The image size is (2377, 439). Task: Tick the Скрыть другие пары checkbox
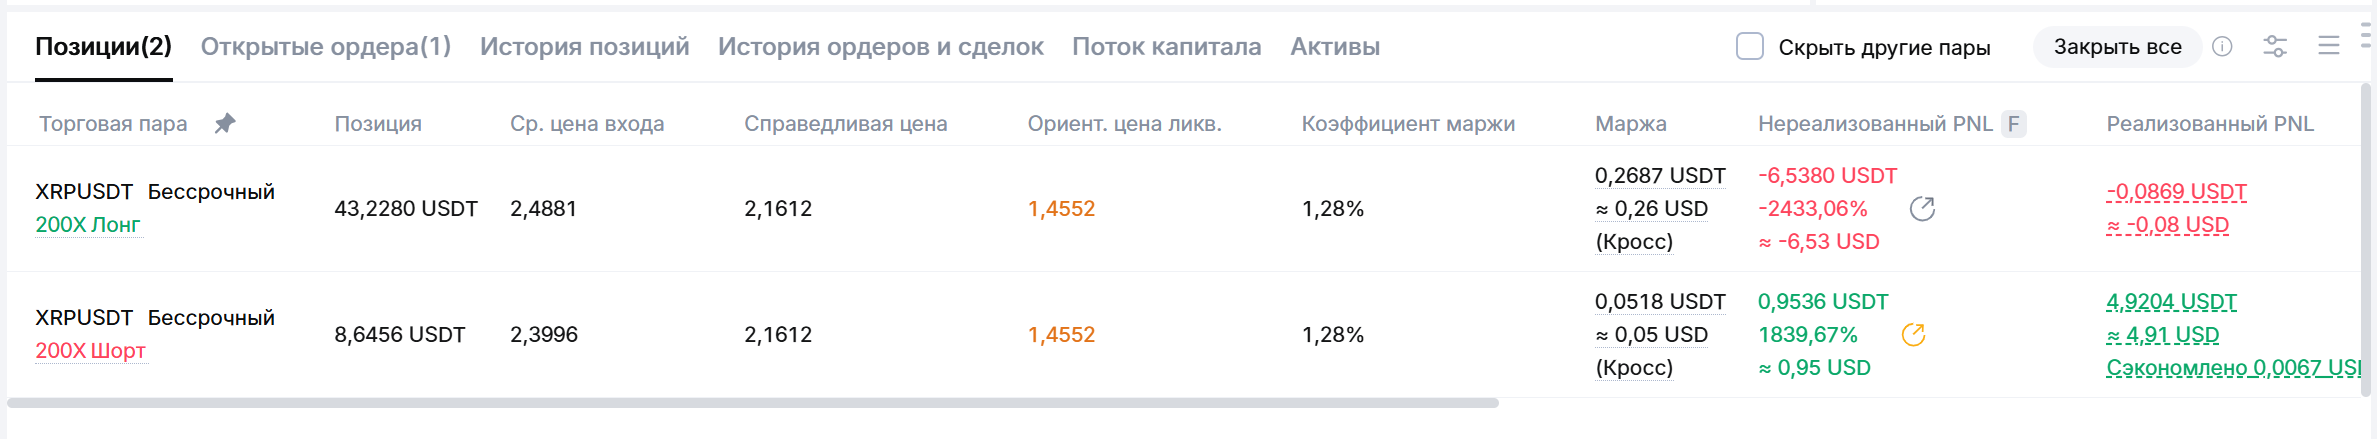[1749, 46]
